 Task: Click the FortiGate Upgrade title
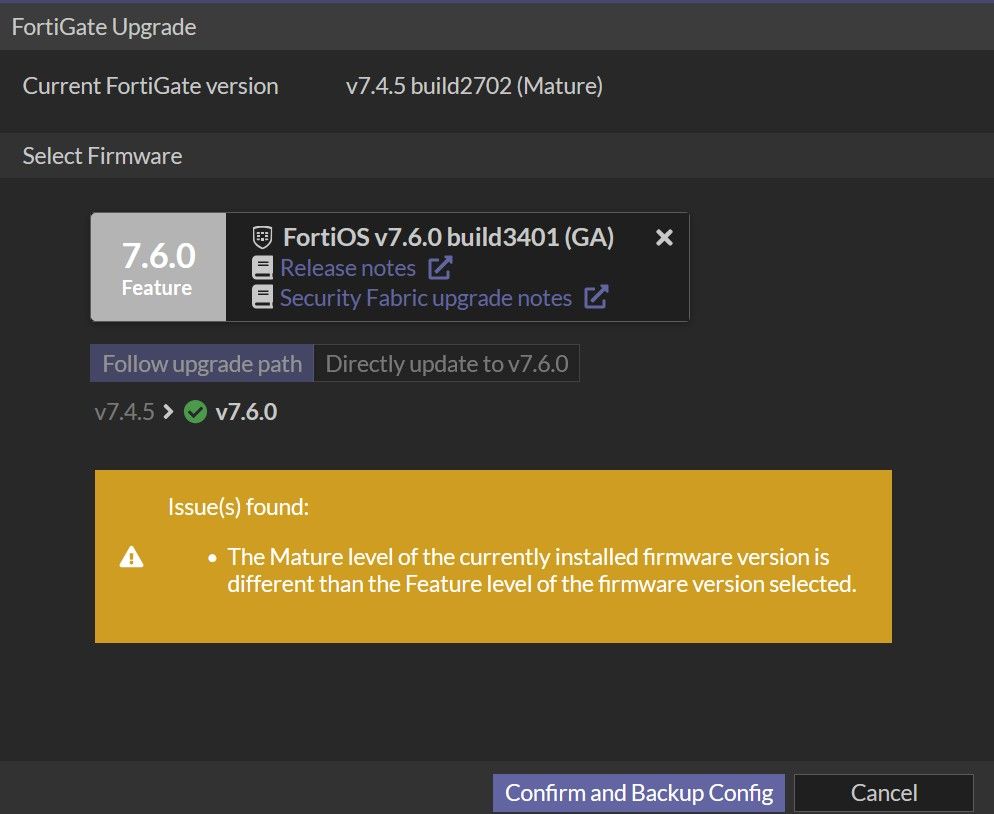[x=104, y=27]
